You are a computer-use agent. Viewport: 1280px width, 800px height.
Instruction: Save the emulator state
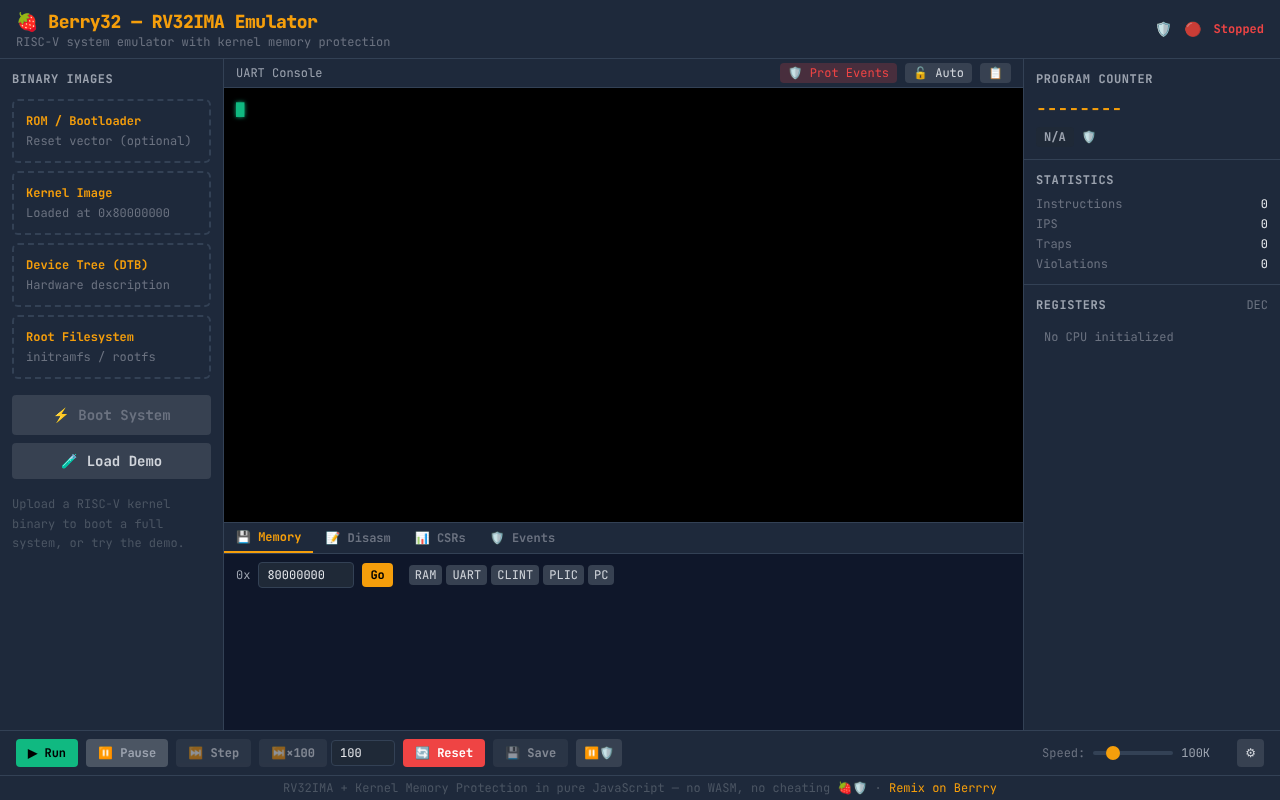pyautogui.click(x=530, y=753)
